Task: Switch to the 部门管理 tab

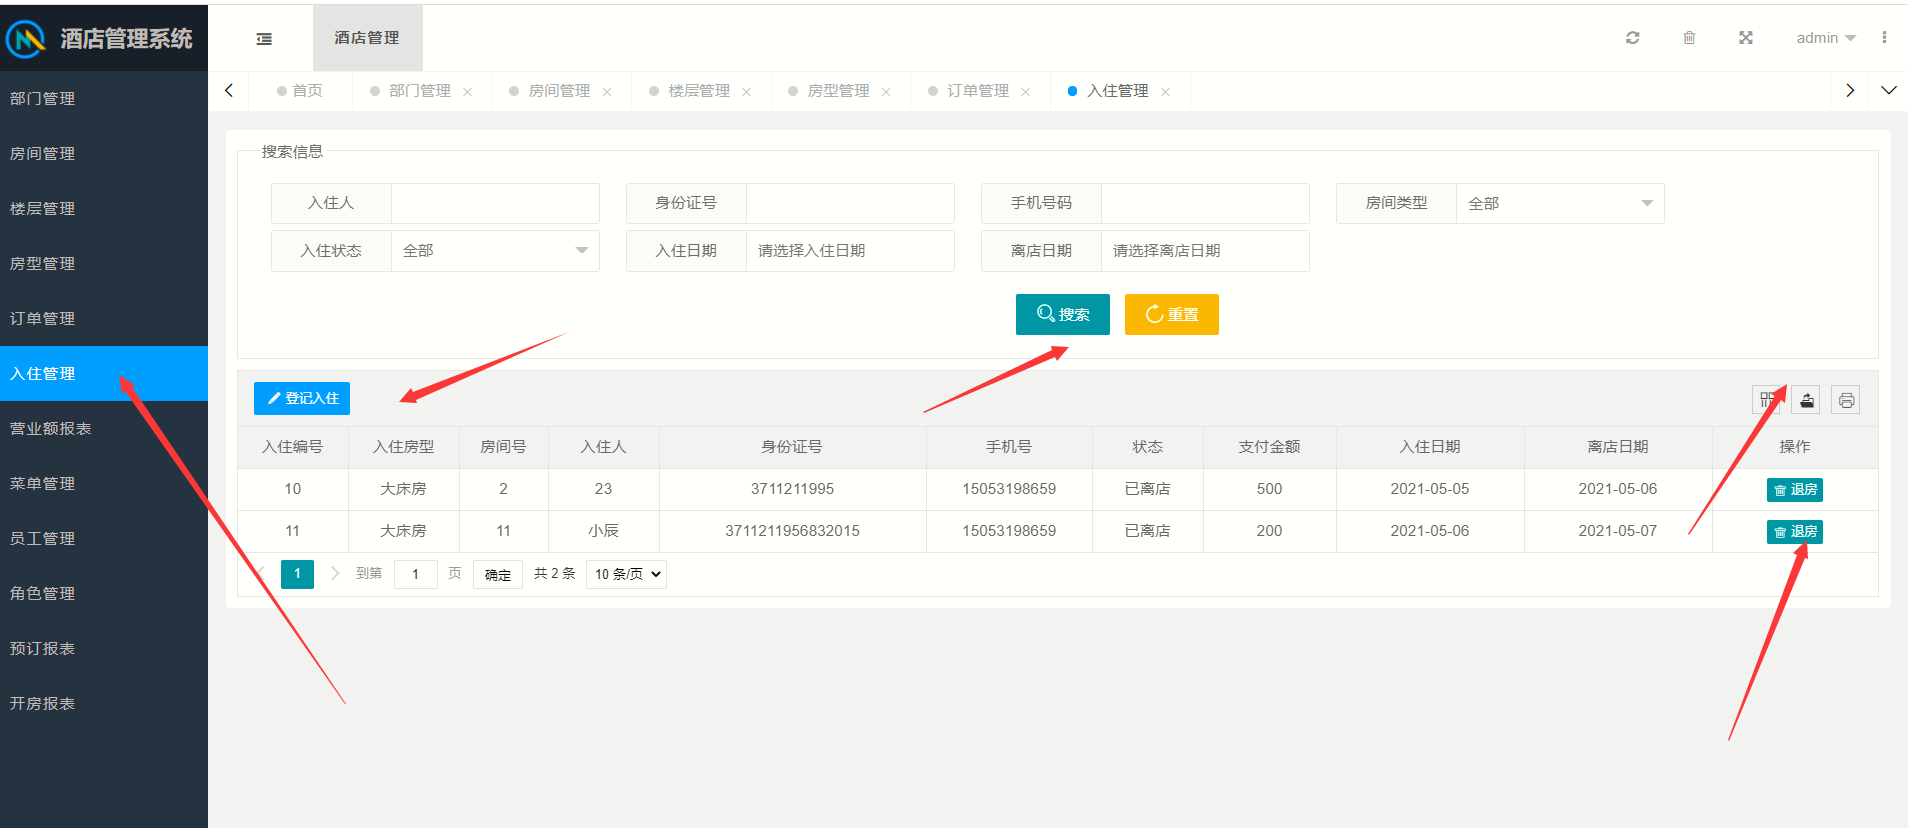Action: tap(420, 91)
